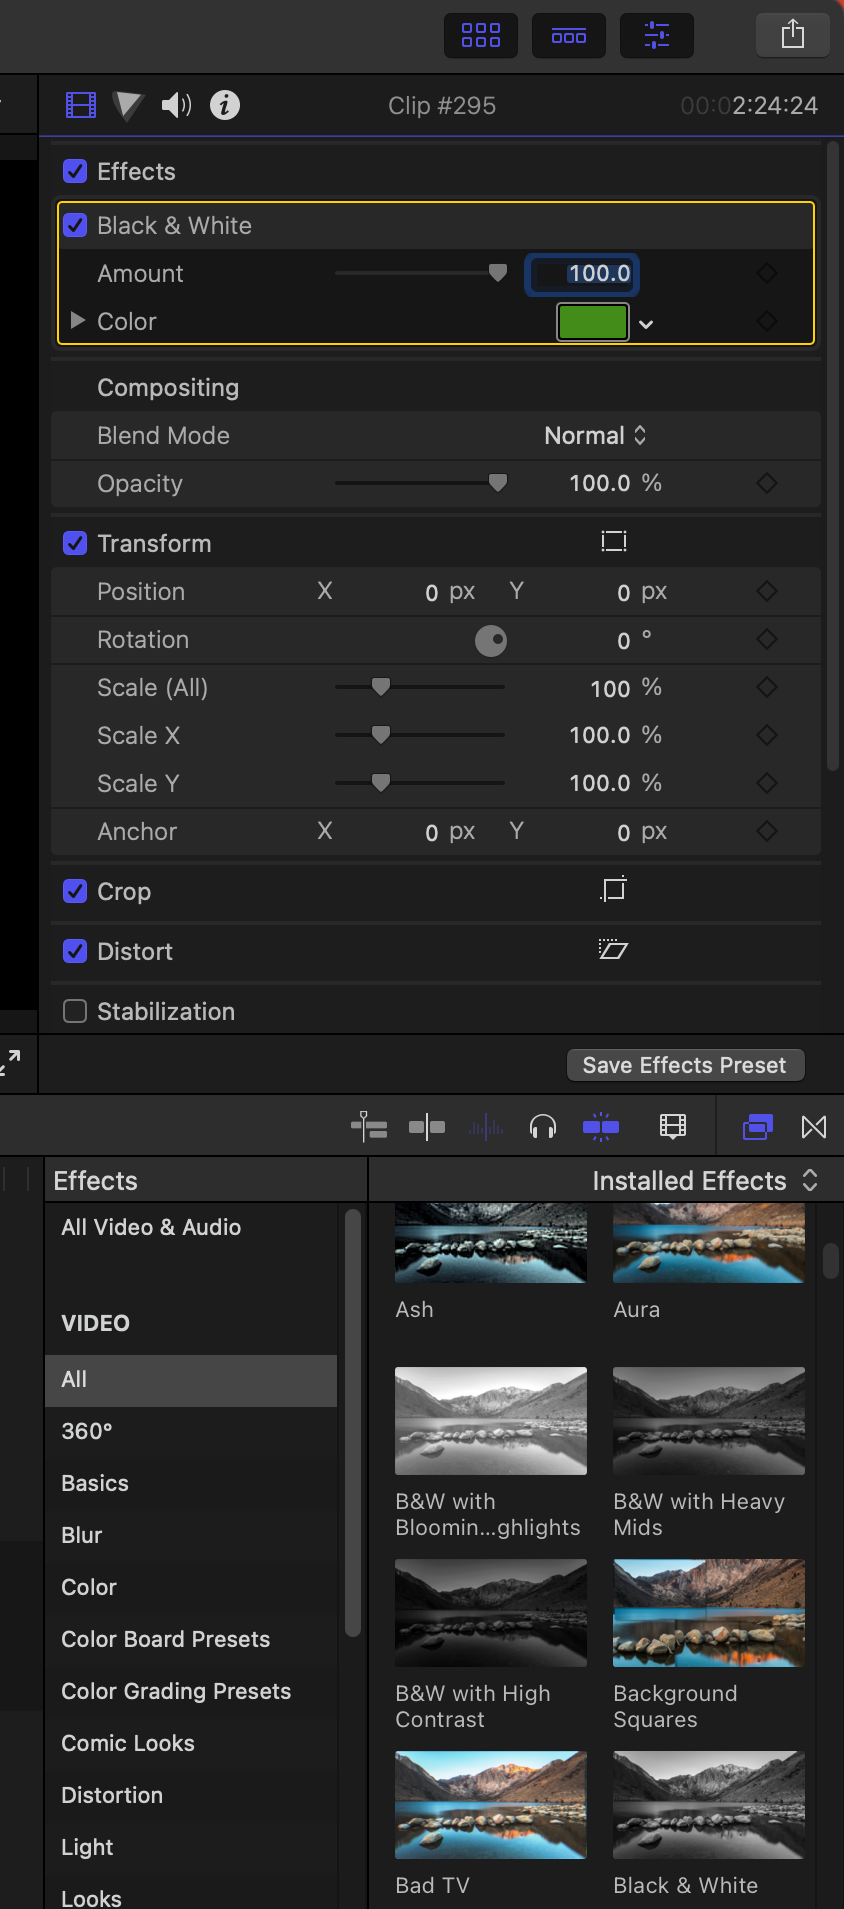Activate the Distort onscreen controls icon
844x1909 pixels.
[x=613, y=949]
